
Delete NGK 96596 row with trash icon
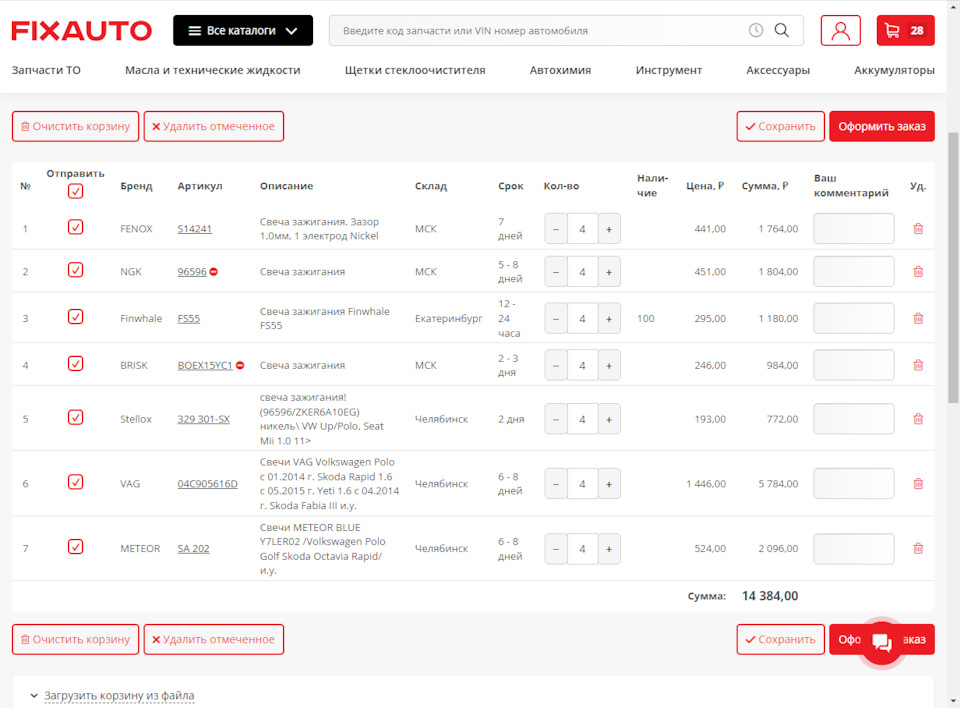point(918,271)
